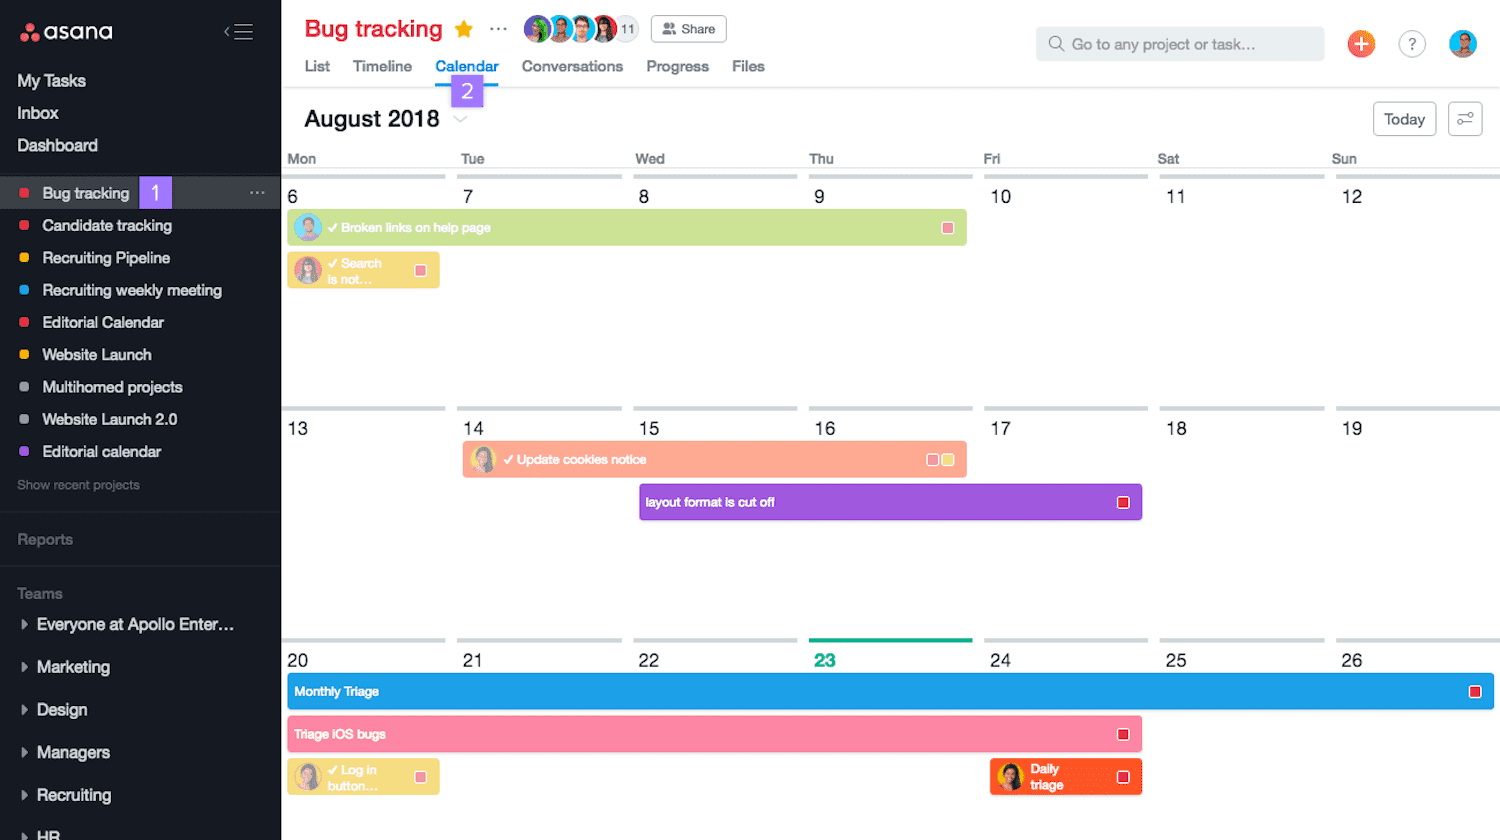Open your profile avatar menu
The image size is (1500, 840).
(x=1463, y=43)
